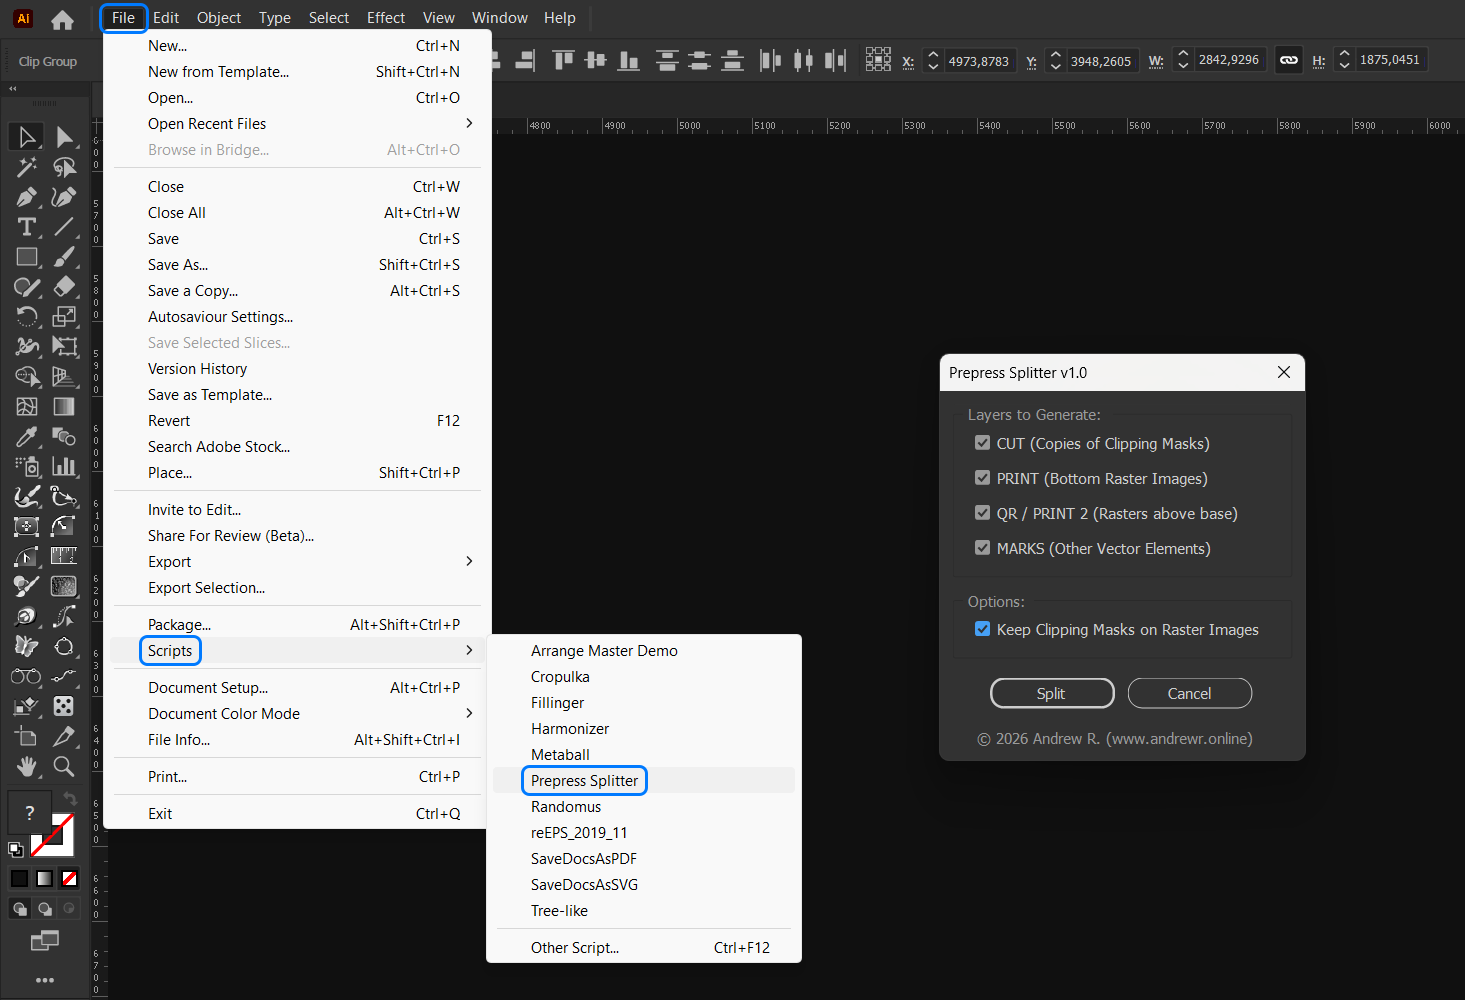This screenshot has width=1465, height=1000.
Task: Choose the Magic Wand tool
Action: [x=27, y=167]
